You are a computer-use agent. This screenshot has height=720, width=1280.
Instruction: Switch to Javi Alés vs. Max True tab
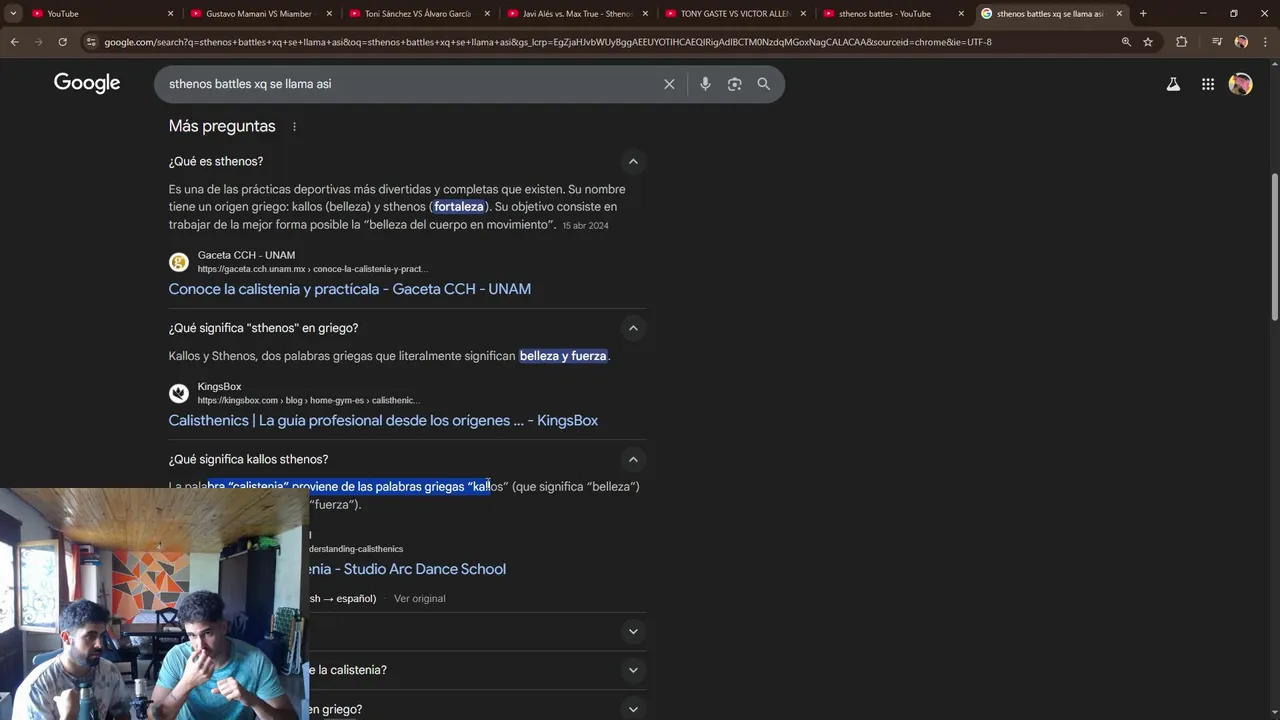577,13
